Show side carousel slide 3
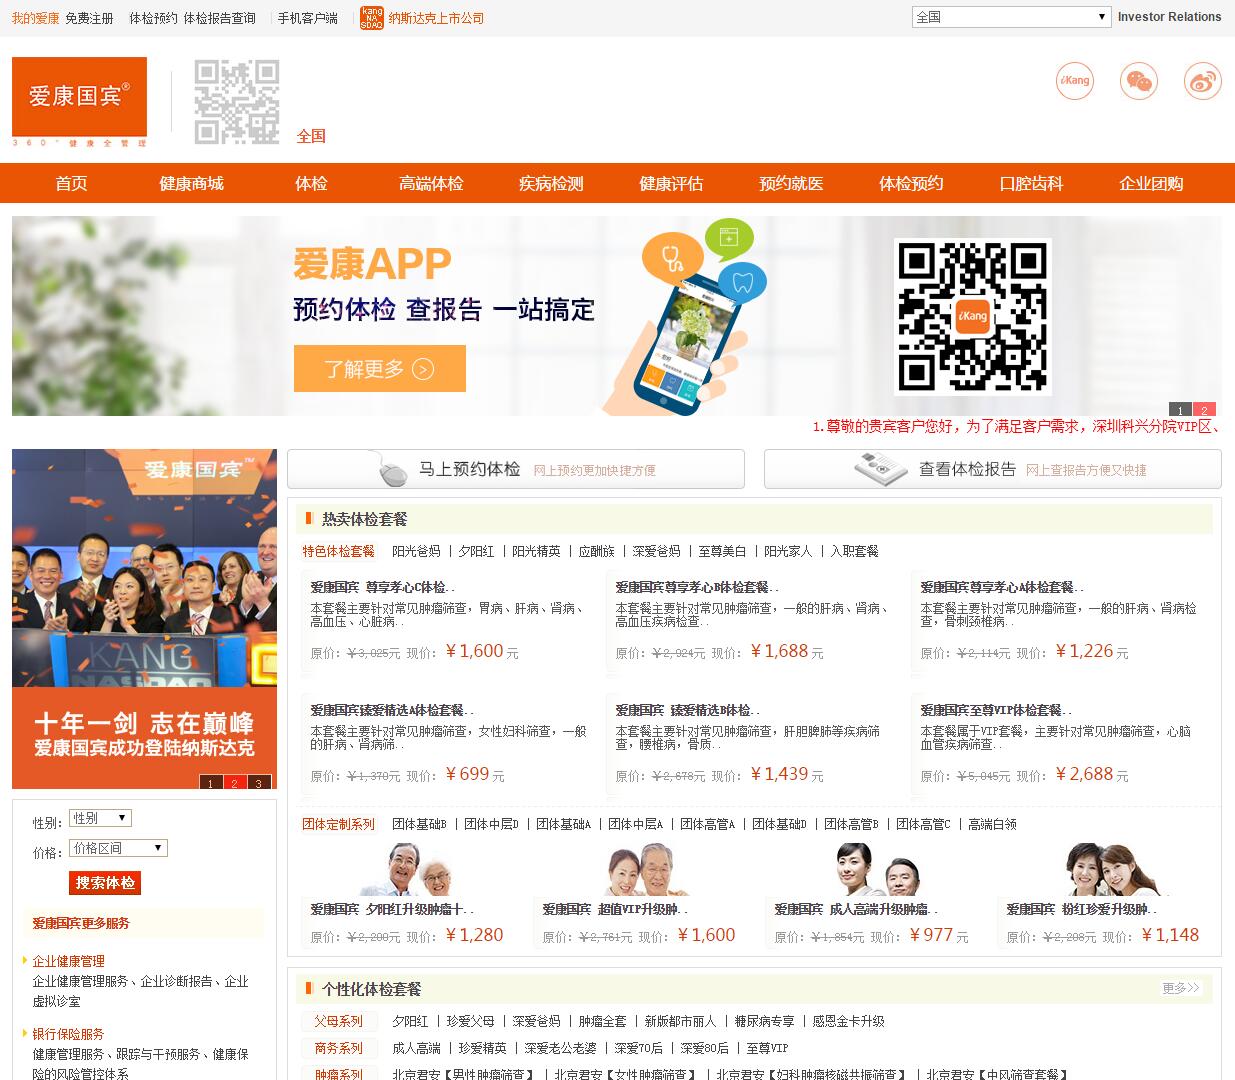This screenshot has width=1235, height=1080. click(259, 782)
